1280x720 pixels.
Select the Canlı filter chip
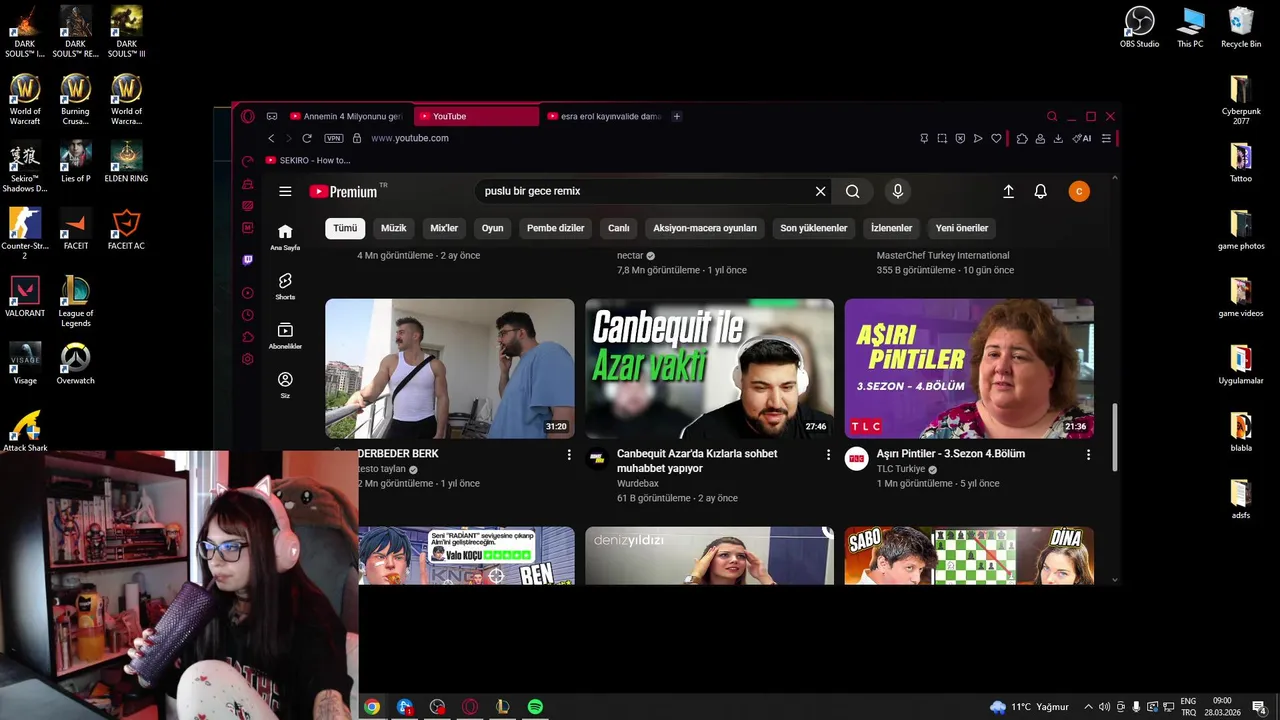(619, 228)
